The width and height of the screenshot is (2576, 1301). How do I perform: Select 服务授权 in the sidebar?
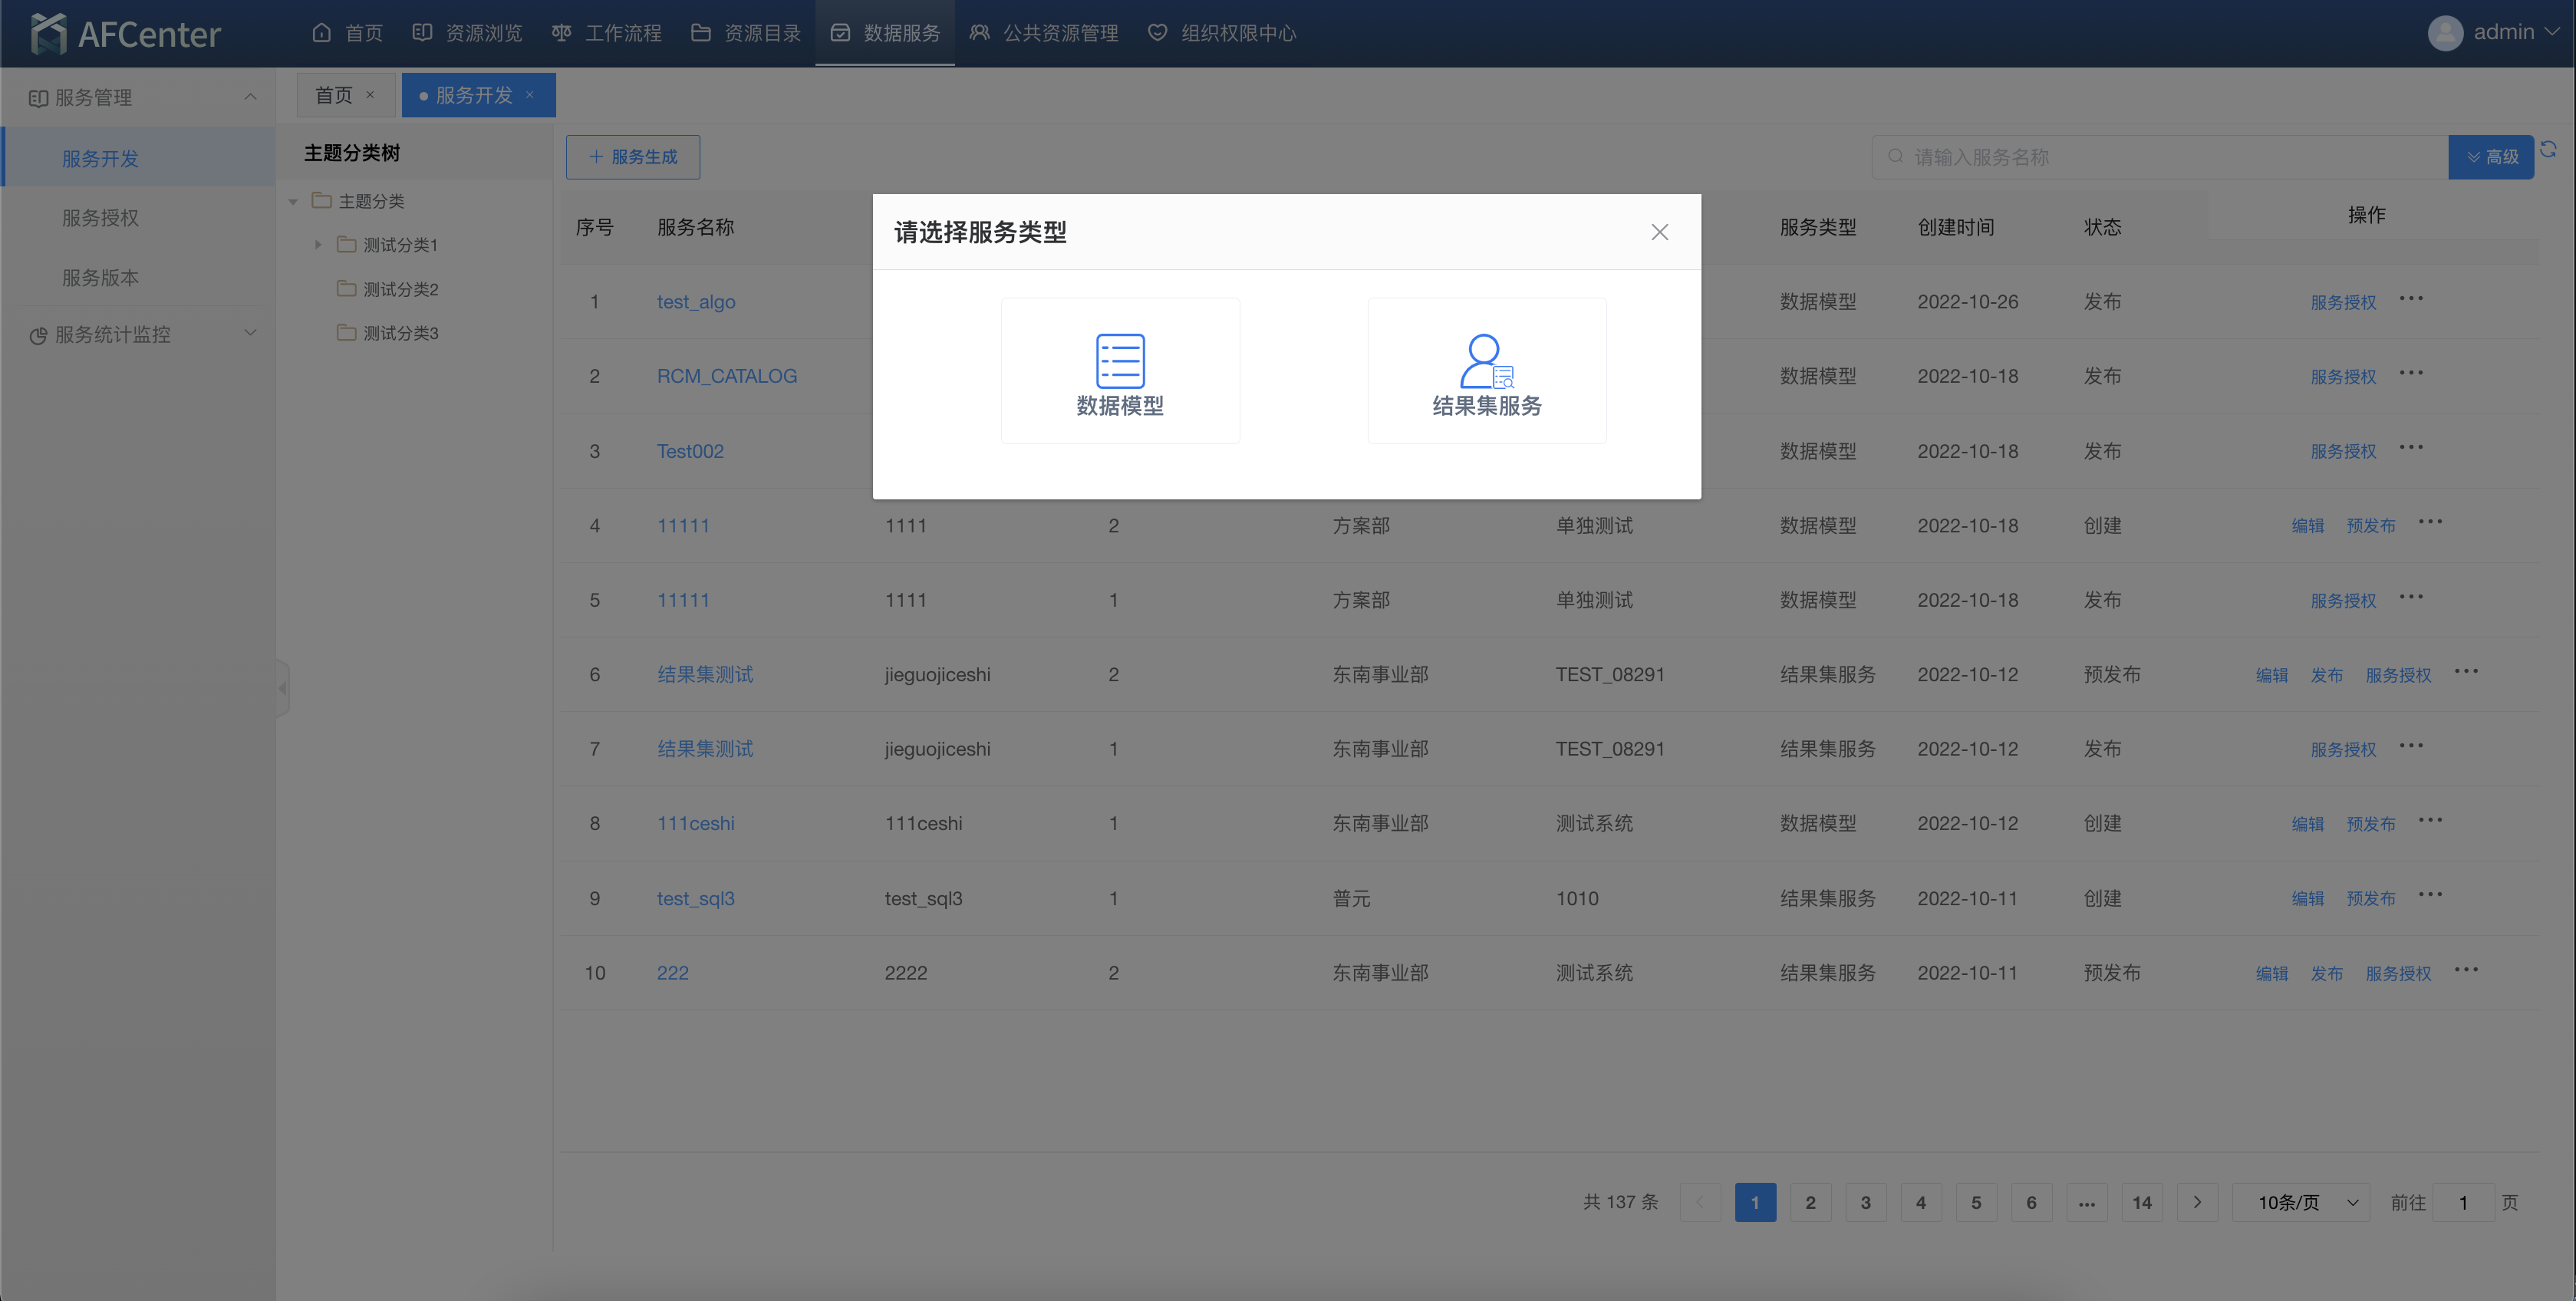tap(100, 218)
